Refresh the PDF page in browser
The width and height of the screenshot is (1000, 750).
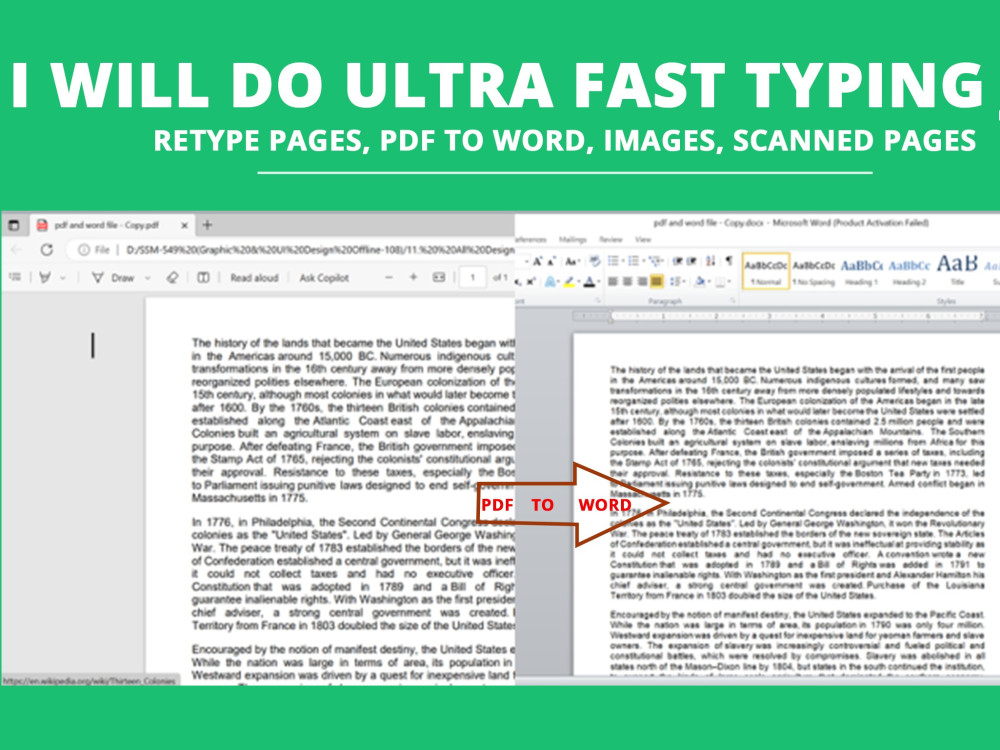[47, 249]
